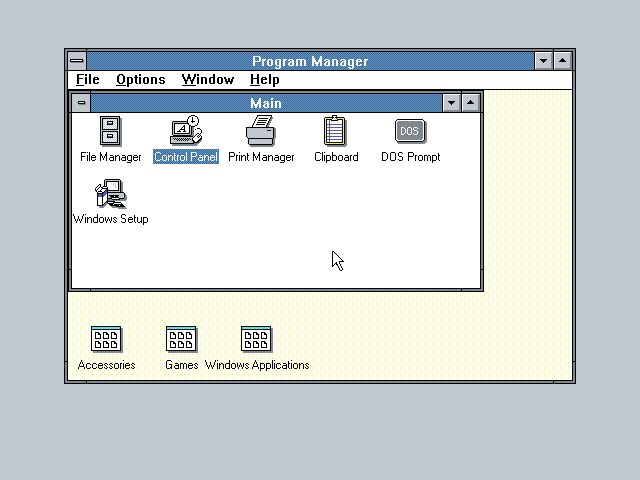
Task: Select the File Manager icon
Action: click(x=110, y=132)
